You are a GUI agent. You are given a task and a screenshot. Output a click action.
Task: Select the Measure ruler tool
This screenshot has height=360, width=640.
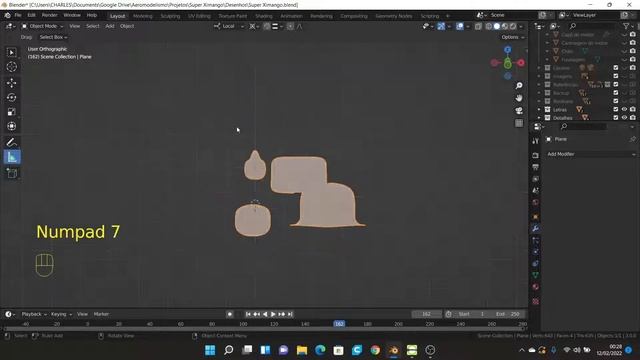12,157
